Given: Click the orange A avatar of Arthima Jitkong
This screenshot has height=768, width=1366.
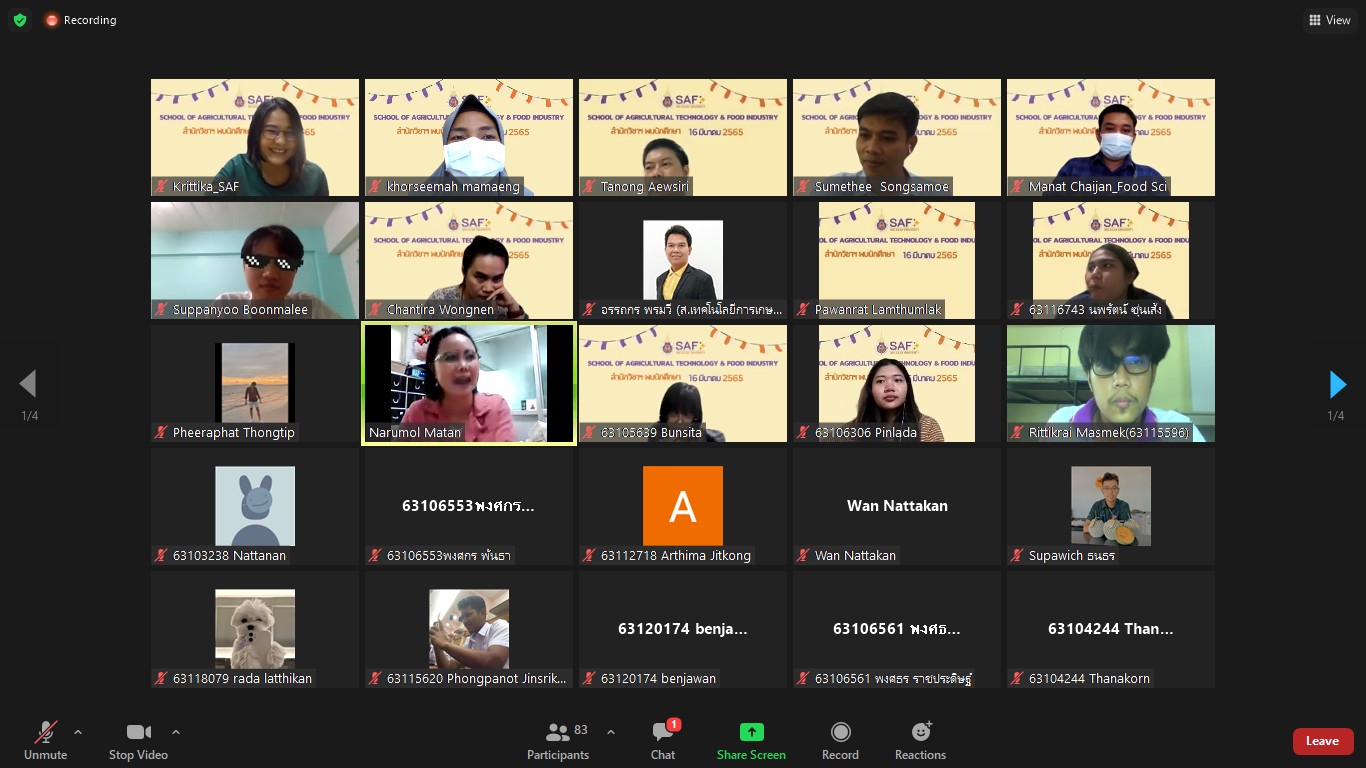Looking at the screenshot, I should click(683, 506).
